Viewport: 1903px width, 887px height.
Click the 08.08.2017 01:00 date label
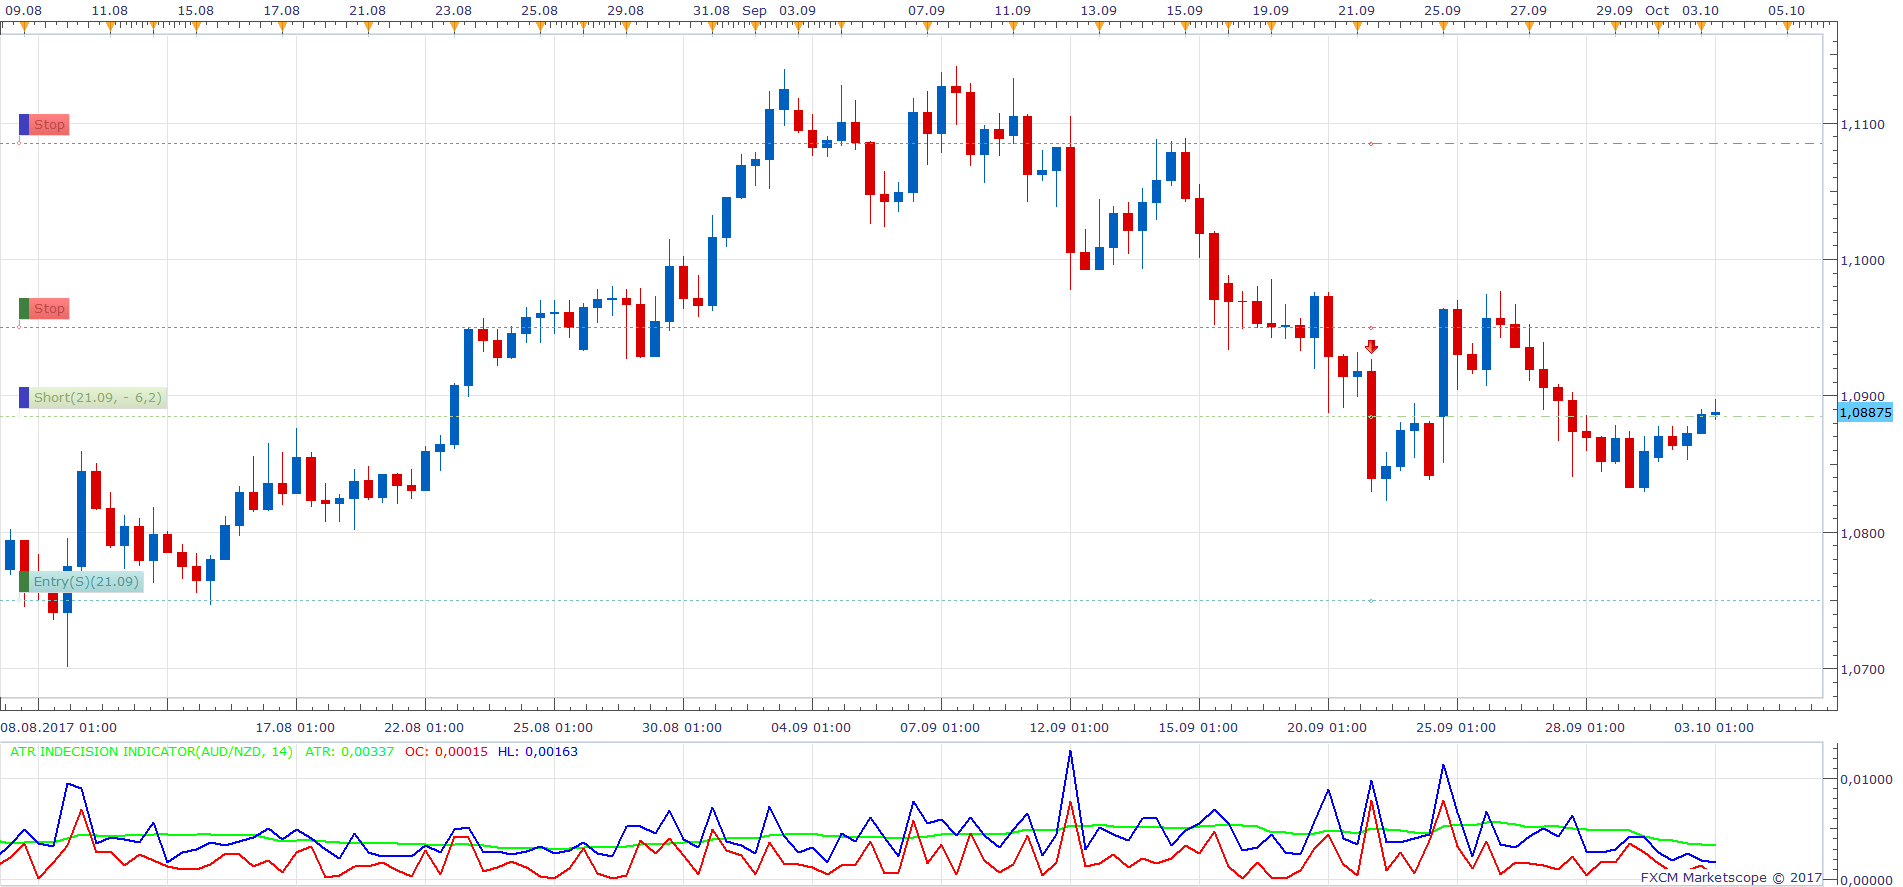pyautogui.click(x=59, y=728)
